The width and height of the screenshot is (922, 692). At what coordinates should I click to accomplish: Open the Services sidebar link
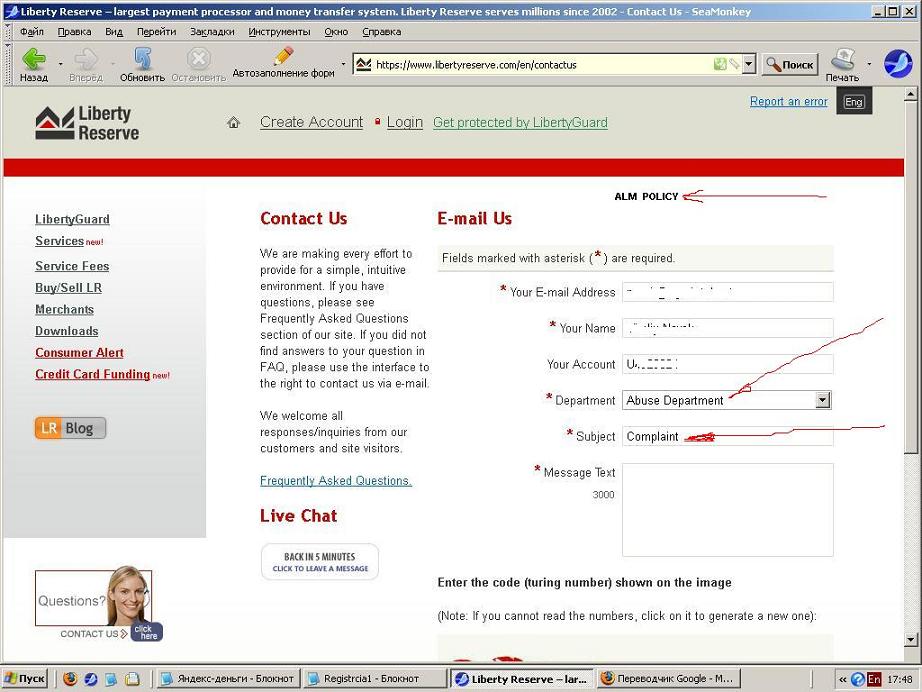59,241
